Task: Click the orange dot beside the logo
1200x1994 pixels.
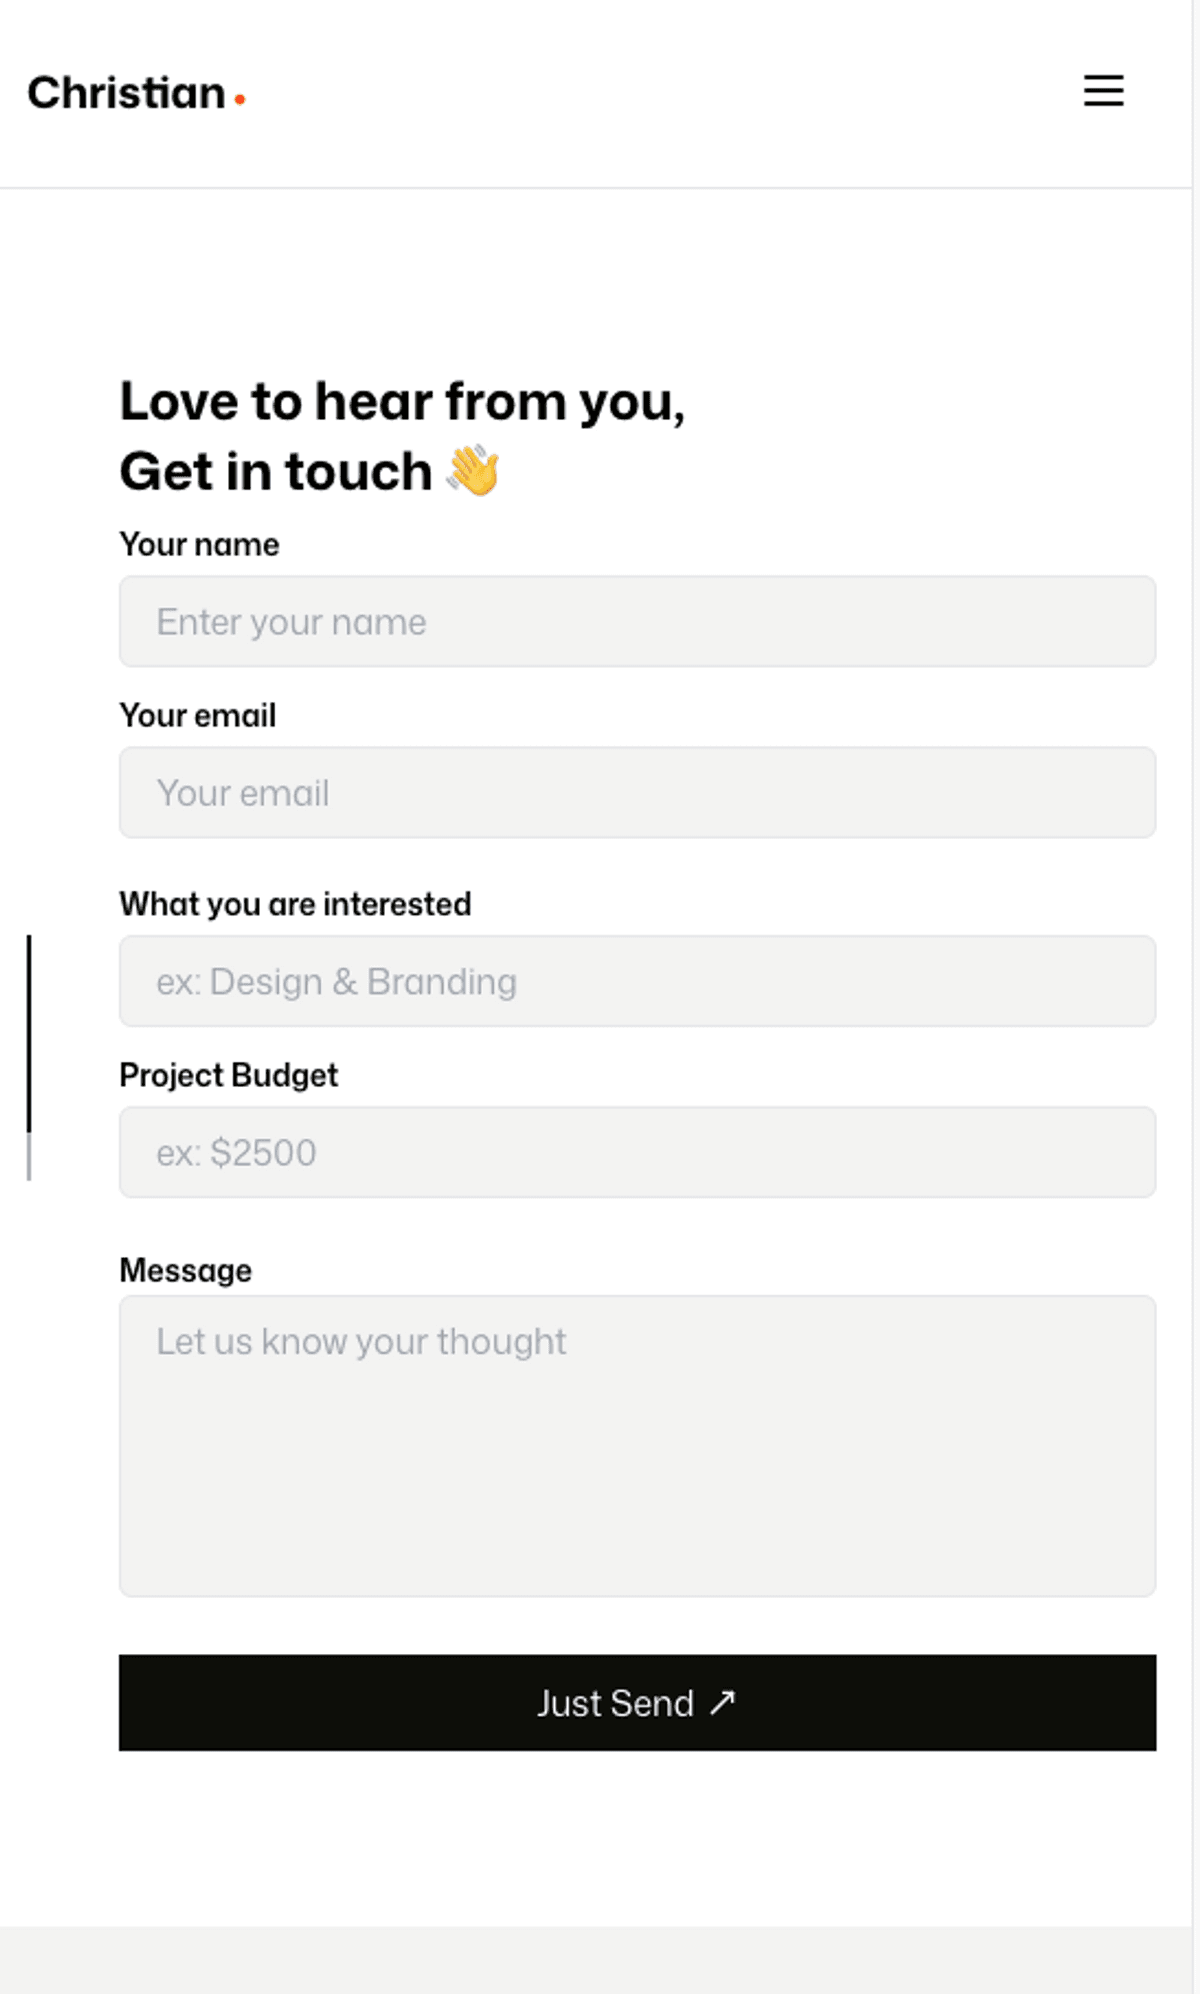Action: pos(240,99)
